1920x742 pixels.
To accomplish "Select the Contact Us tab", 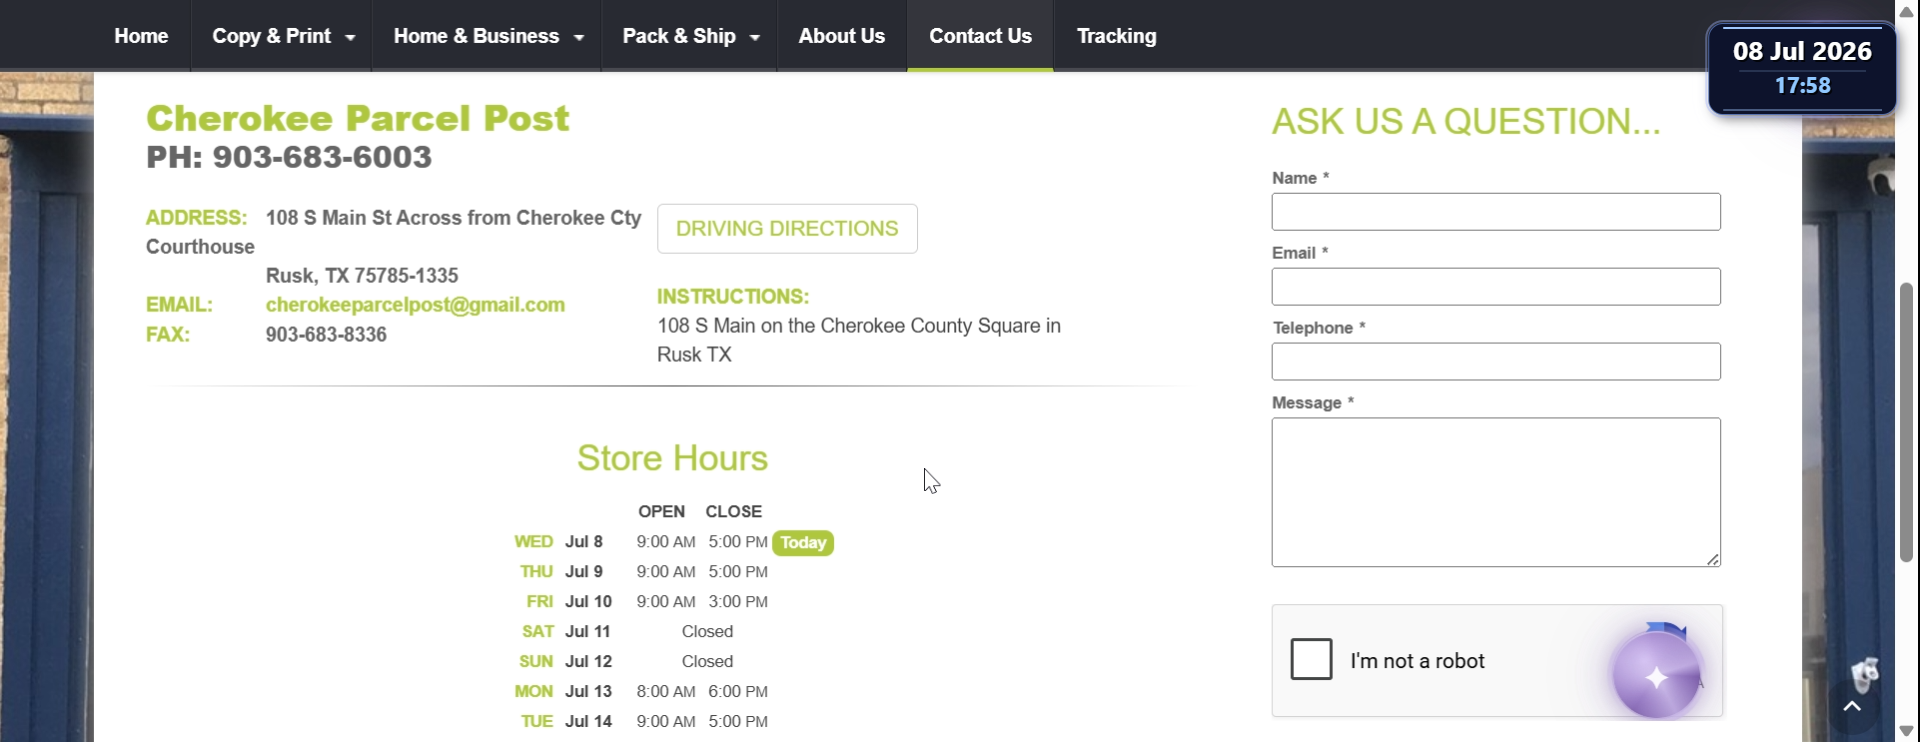I will [980, 36].
